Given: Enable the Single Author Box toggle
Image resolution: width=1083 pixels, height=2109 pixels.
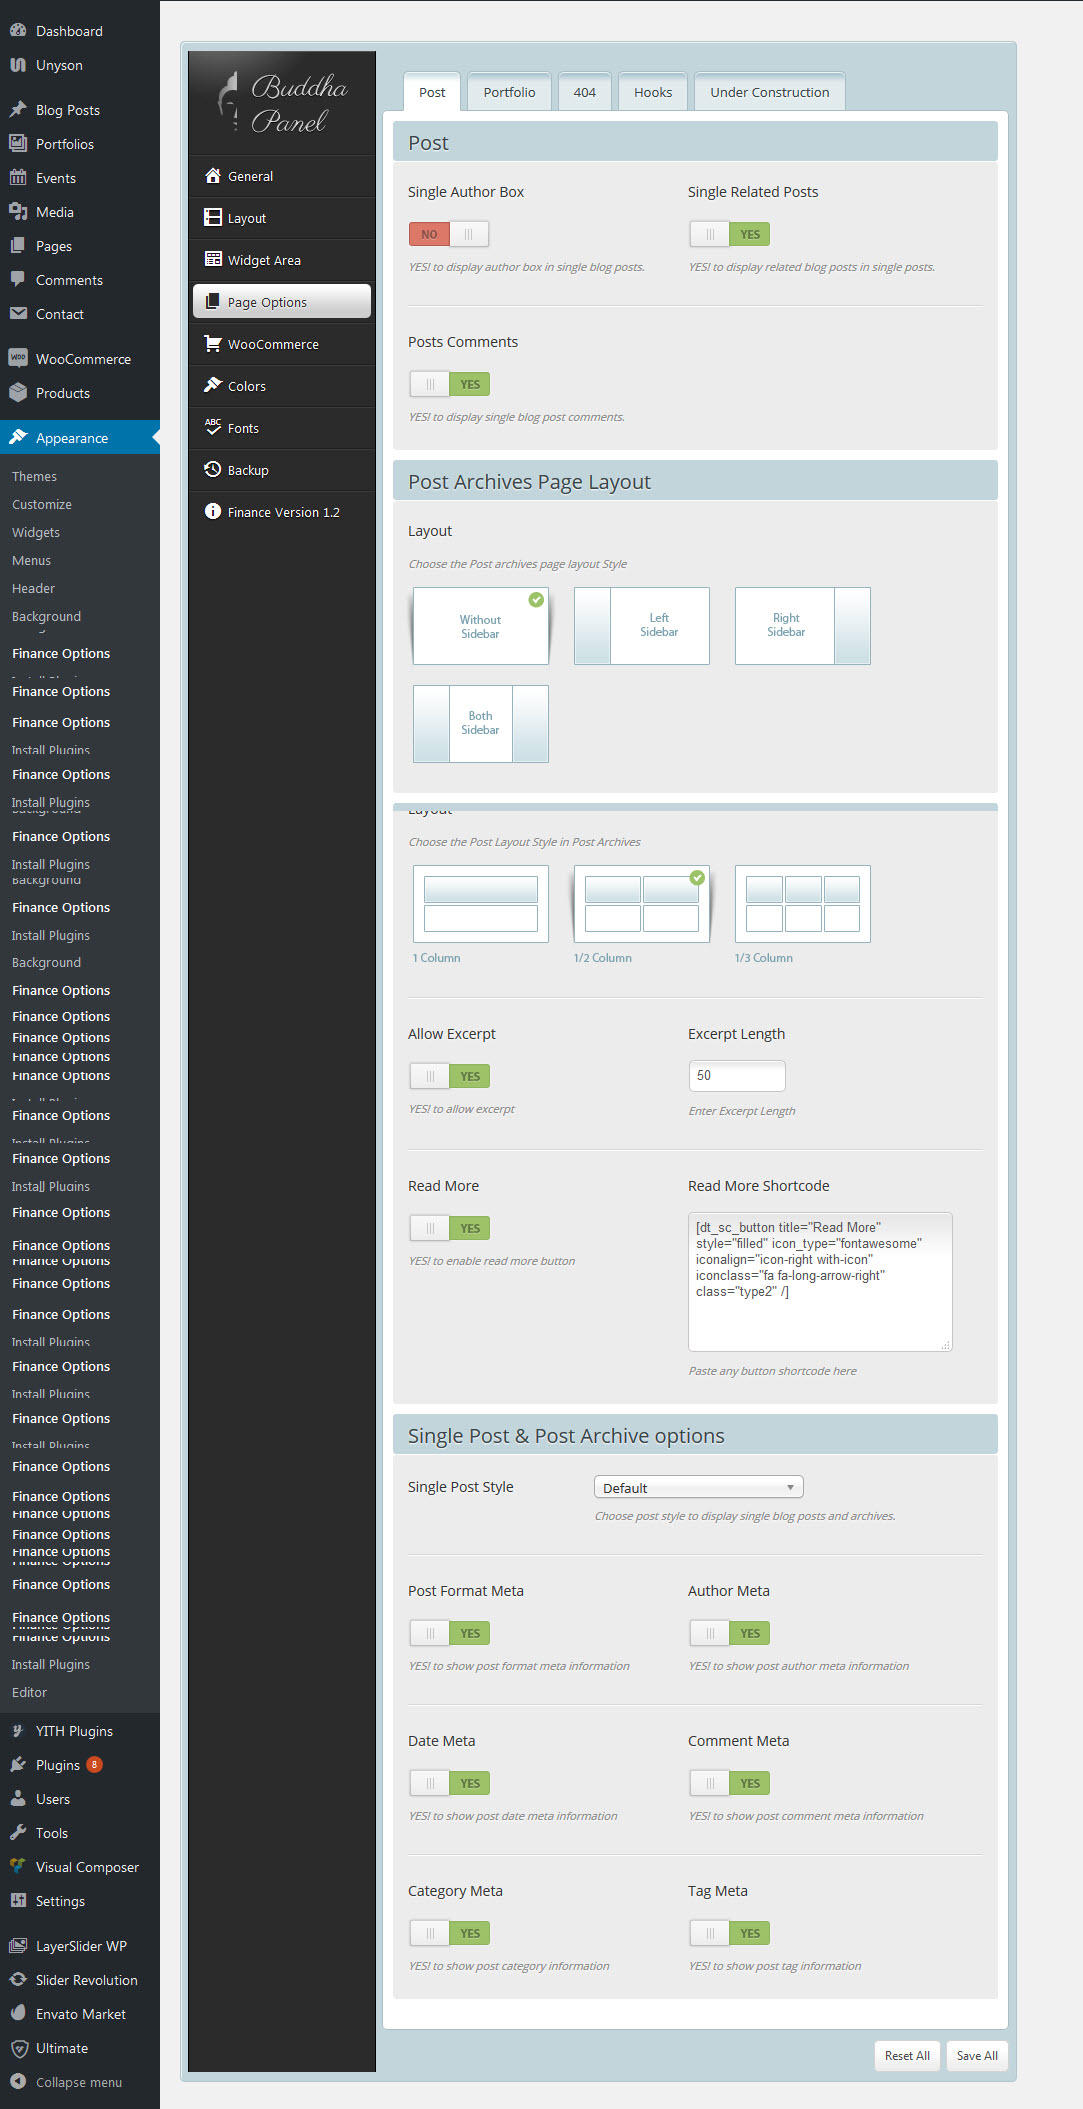Looking at the screenshot, I should point(448,234).
